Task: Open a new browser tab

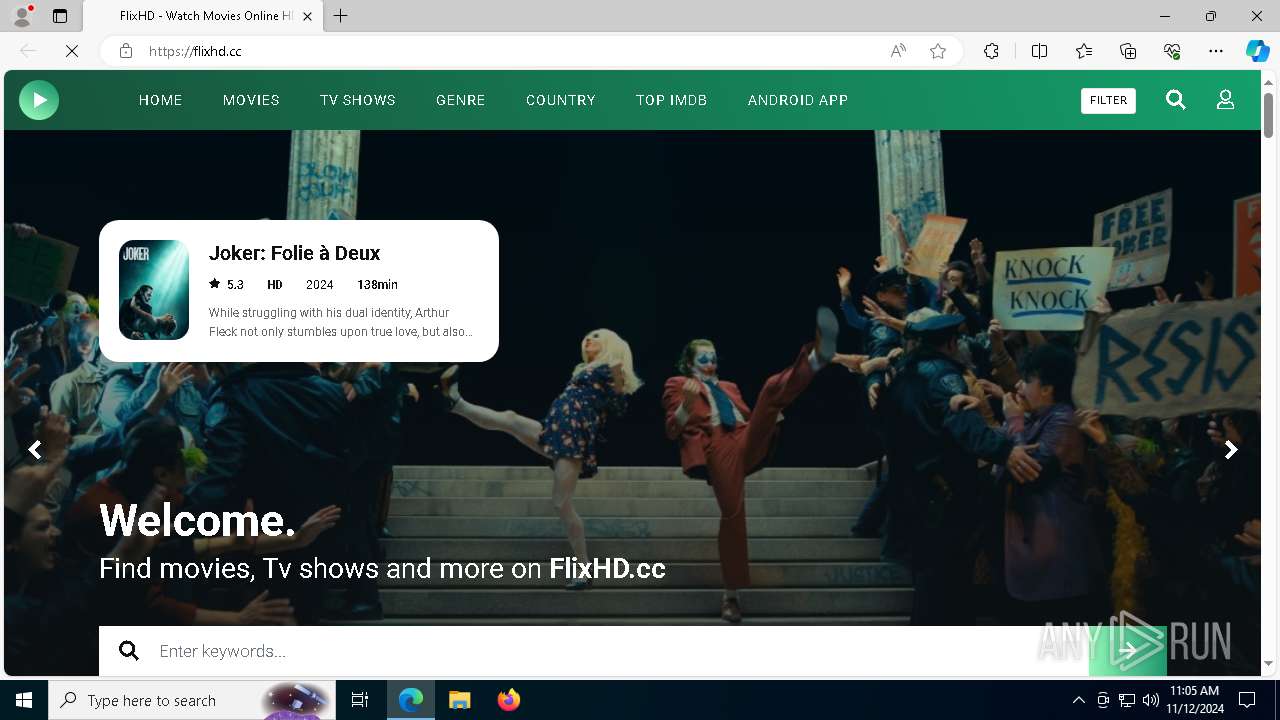Action: tap(341, 16)
